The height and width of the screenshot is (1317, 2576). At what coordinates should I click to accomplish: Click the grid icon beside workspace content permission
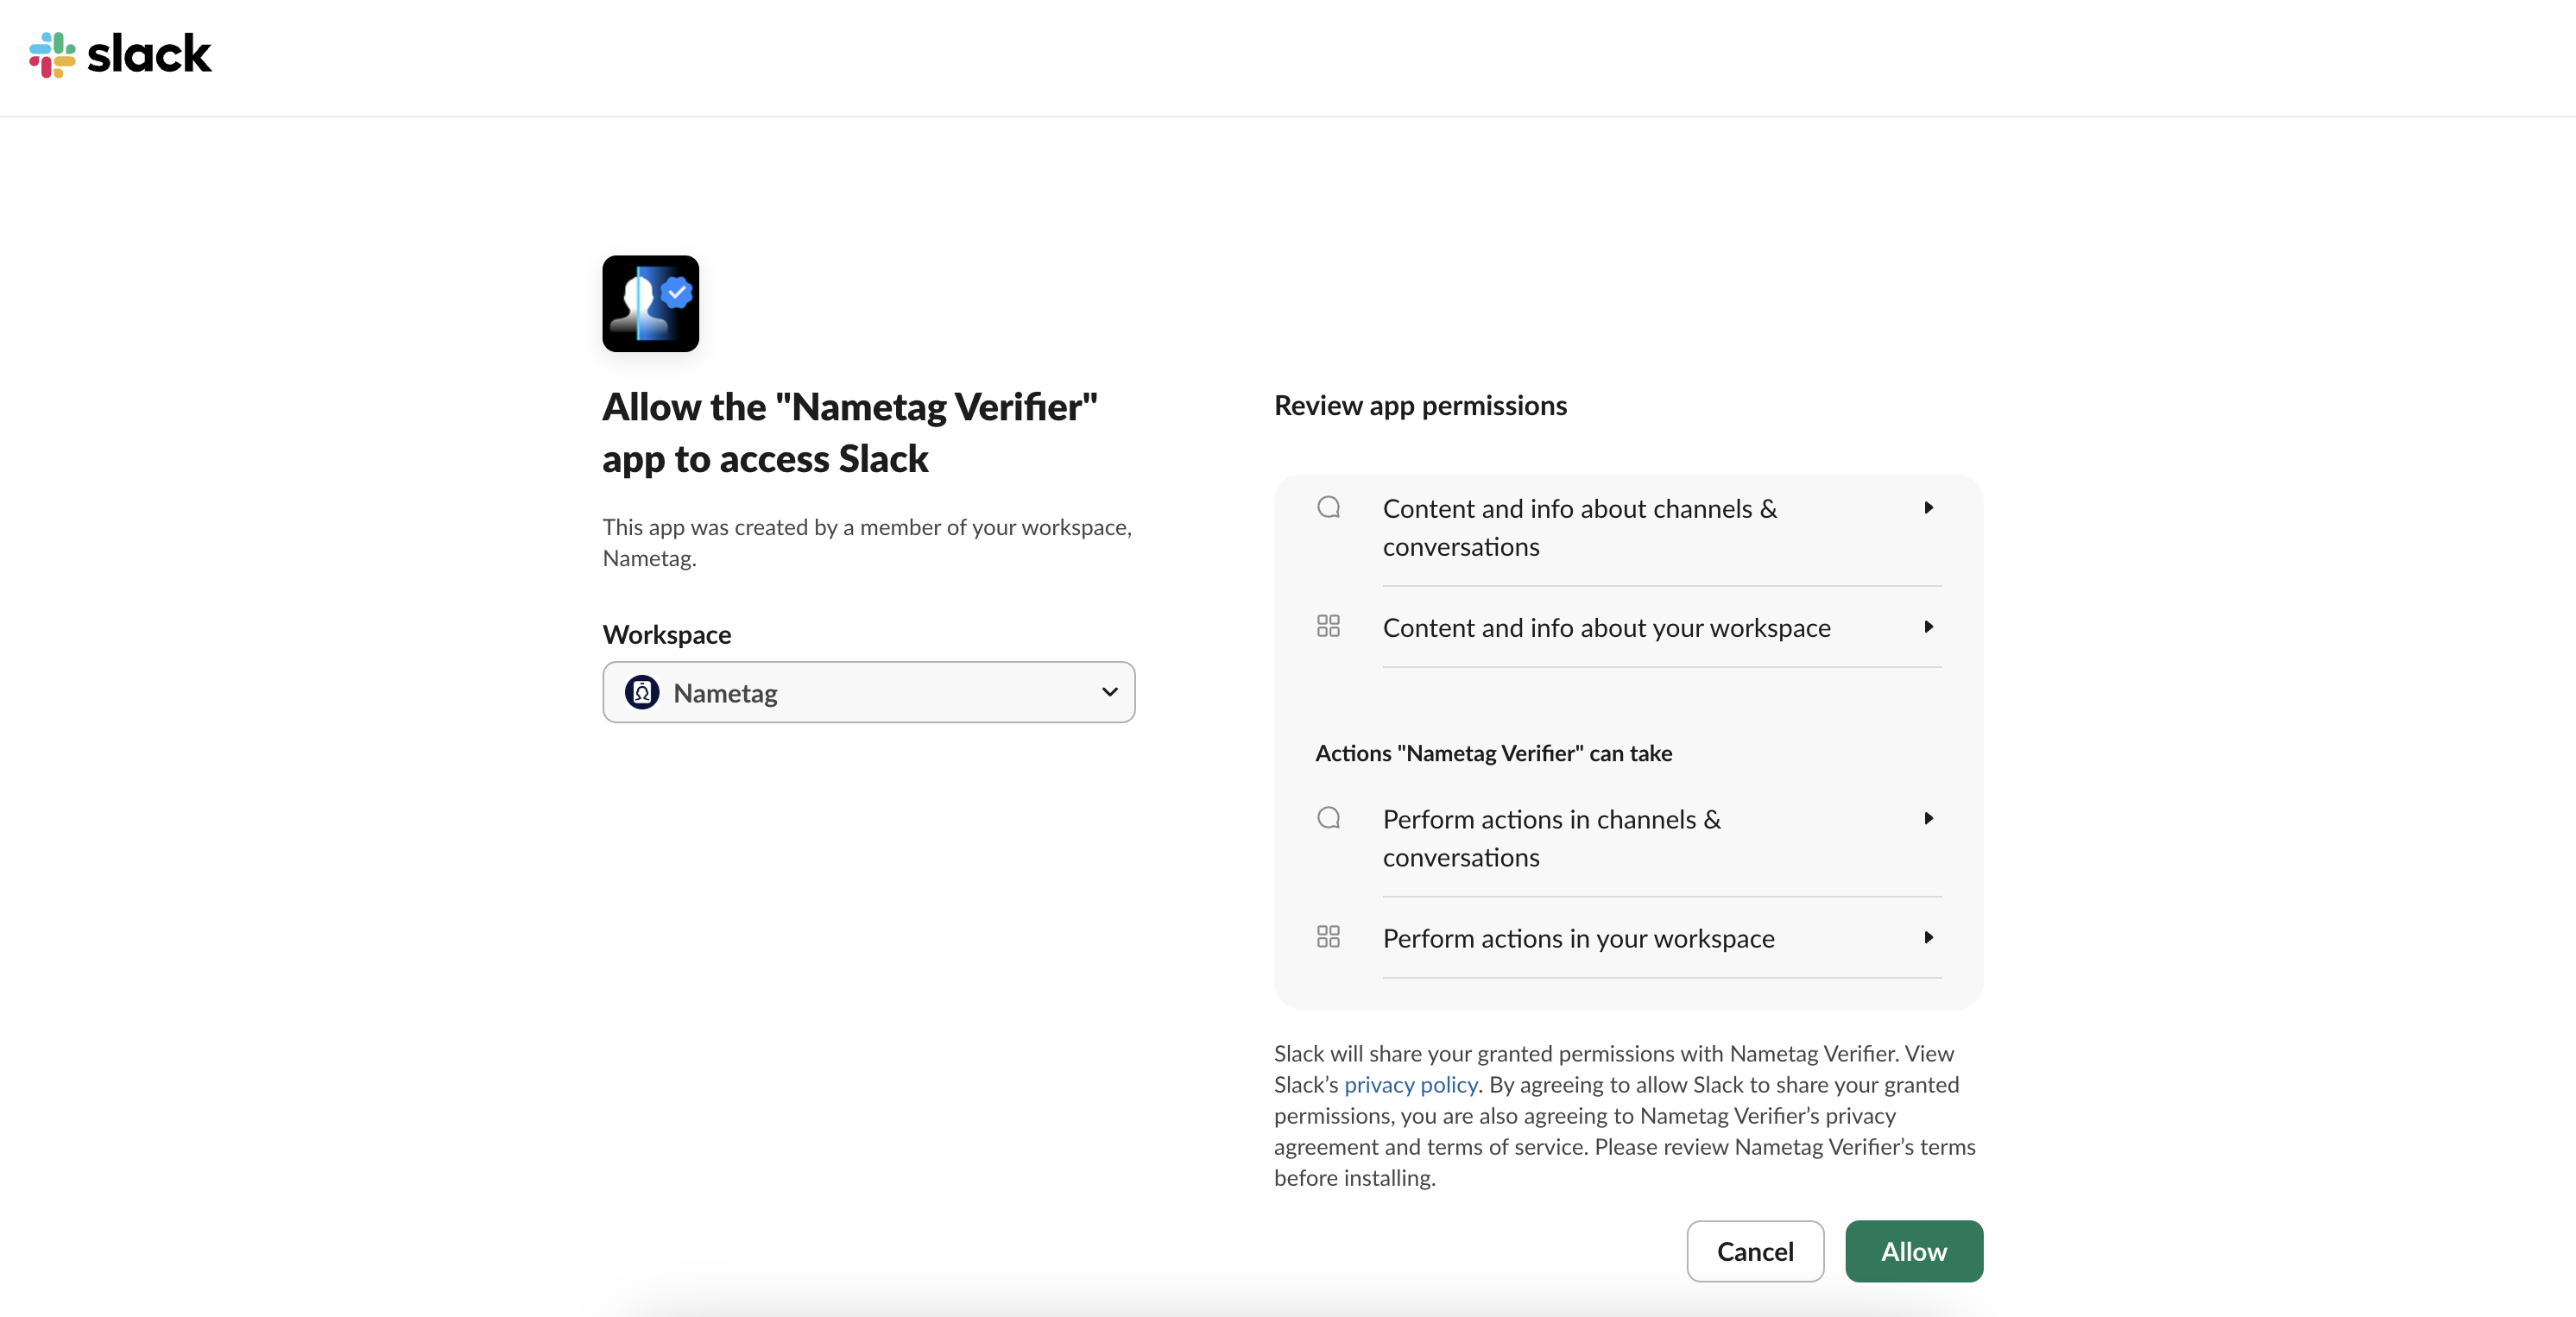click(x=1328, y=627)
